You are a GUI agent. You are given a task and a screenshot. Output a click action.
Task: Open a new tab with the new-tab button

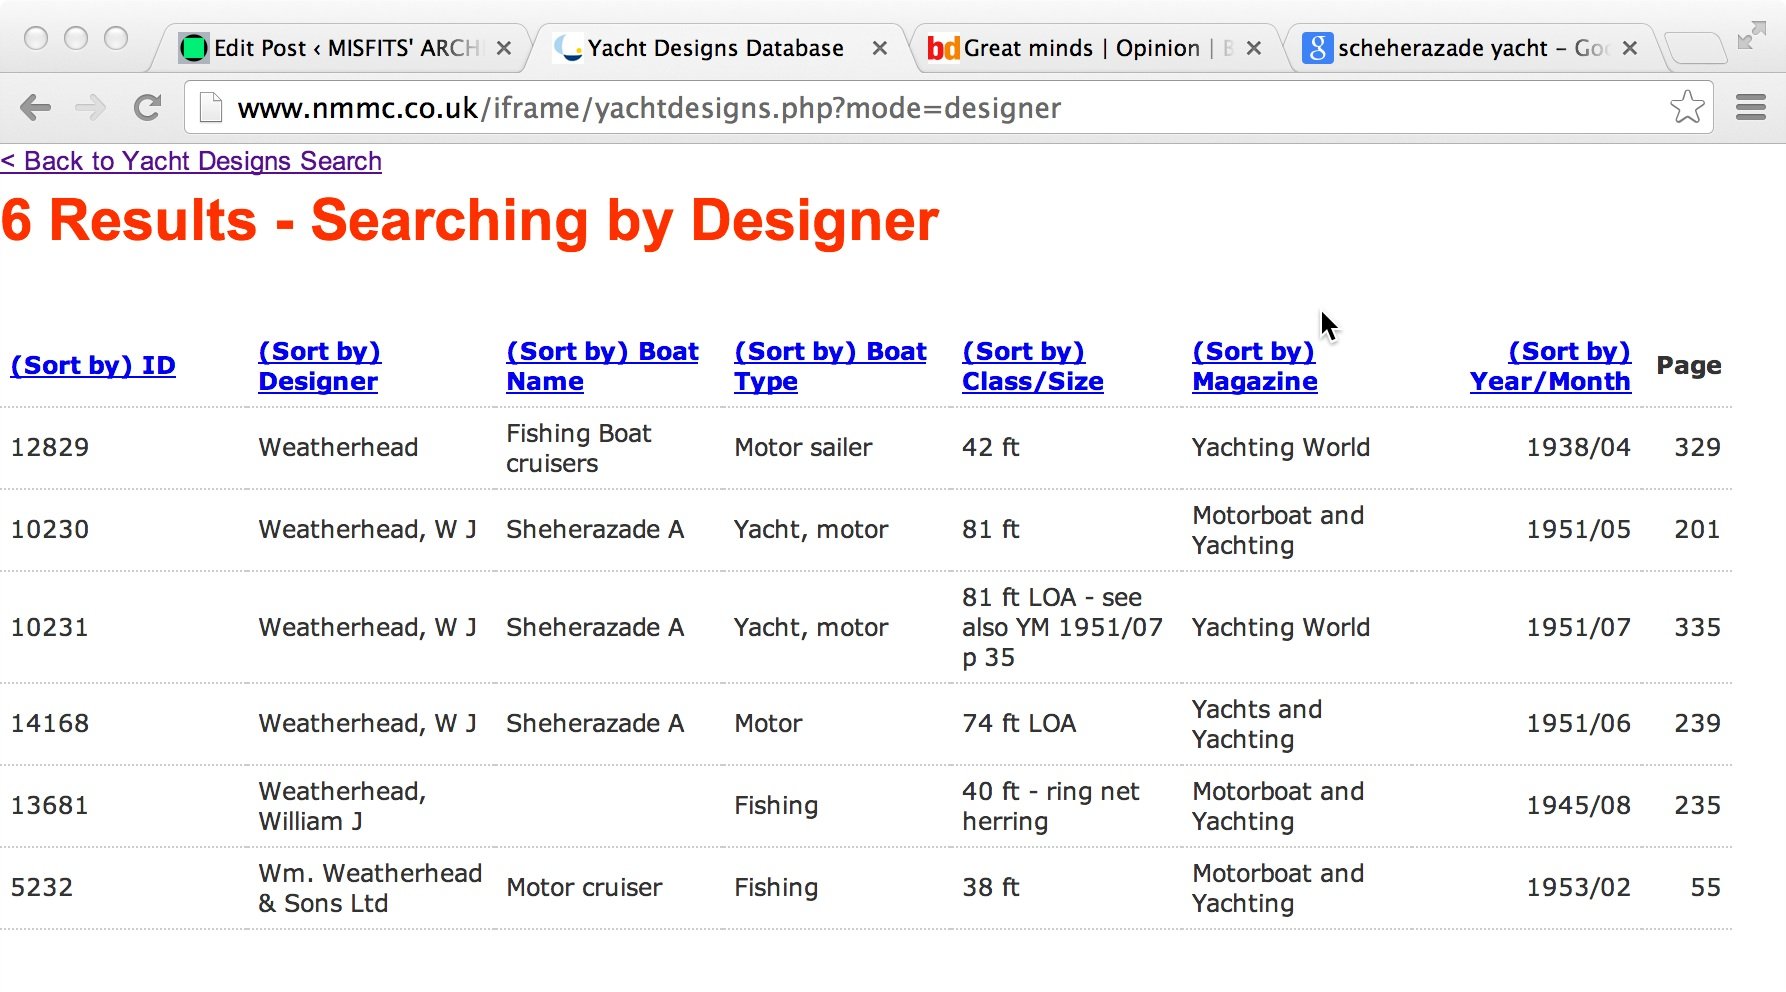[1696, 48]
